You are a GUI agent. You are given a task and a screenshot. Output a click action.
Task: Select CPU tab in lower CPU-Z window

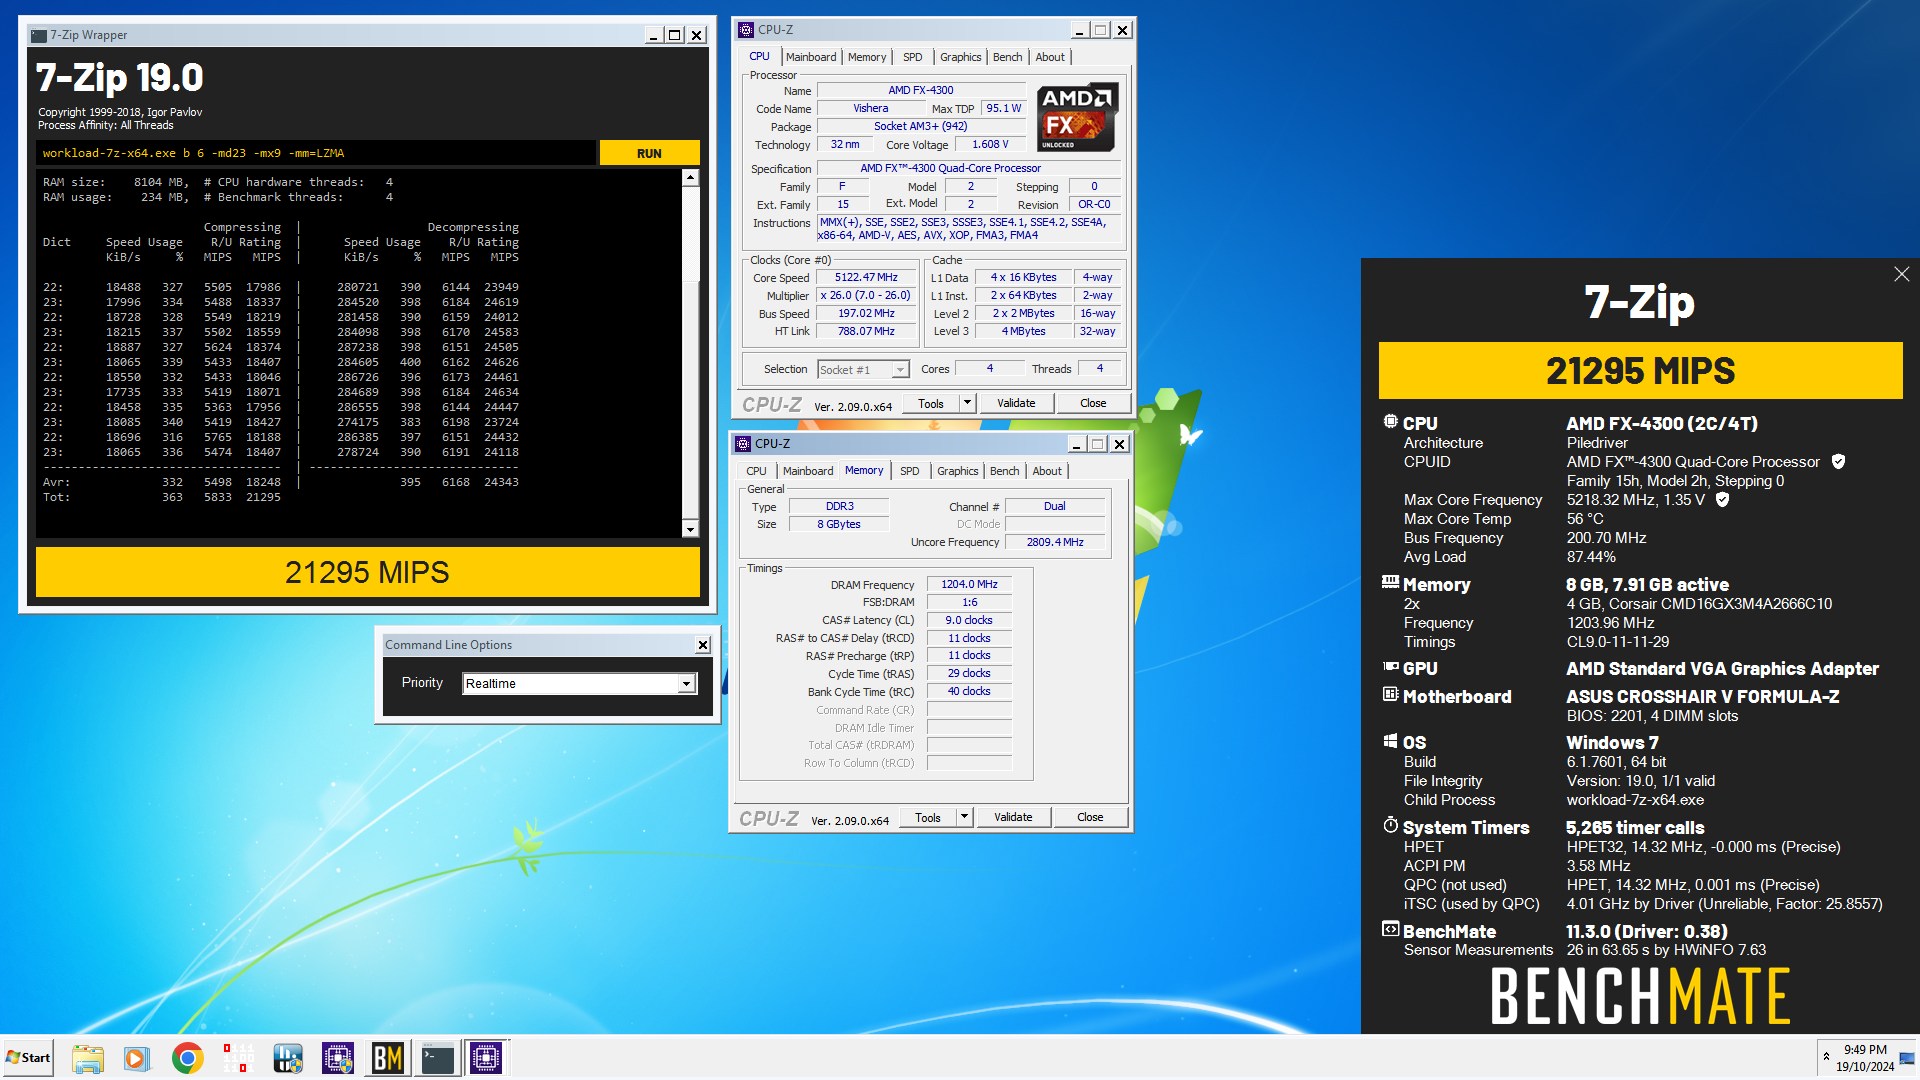point(757,471)
